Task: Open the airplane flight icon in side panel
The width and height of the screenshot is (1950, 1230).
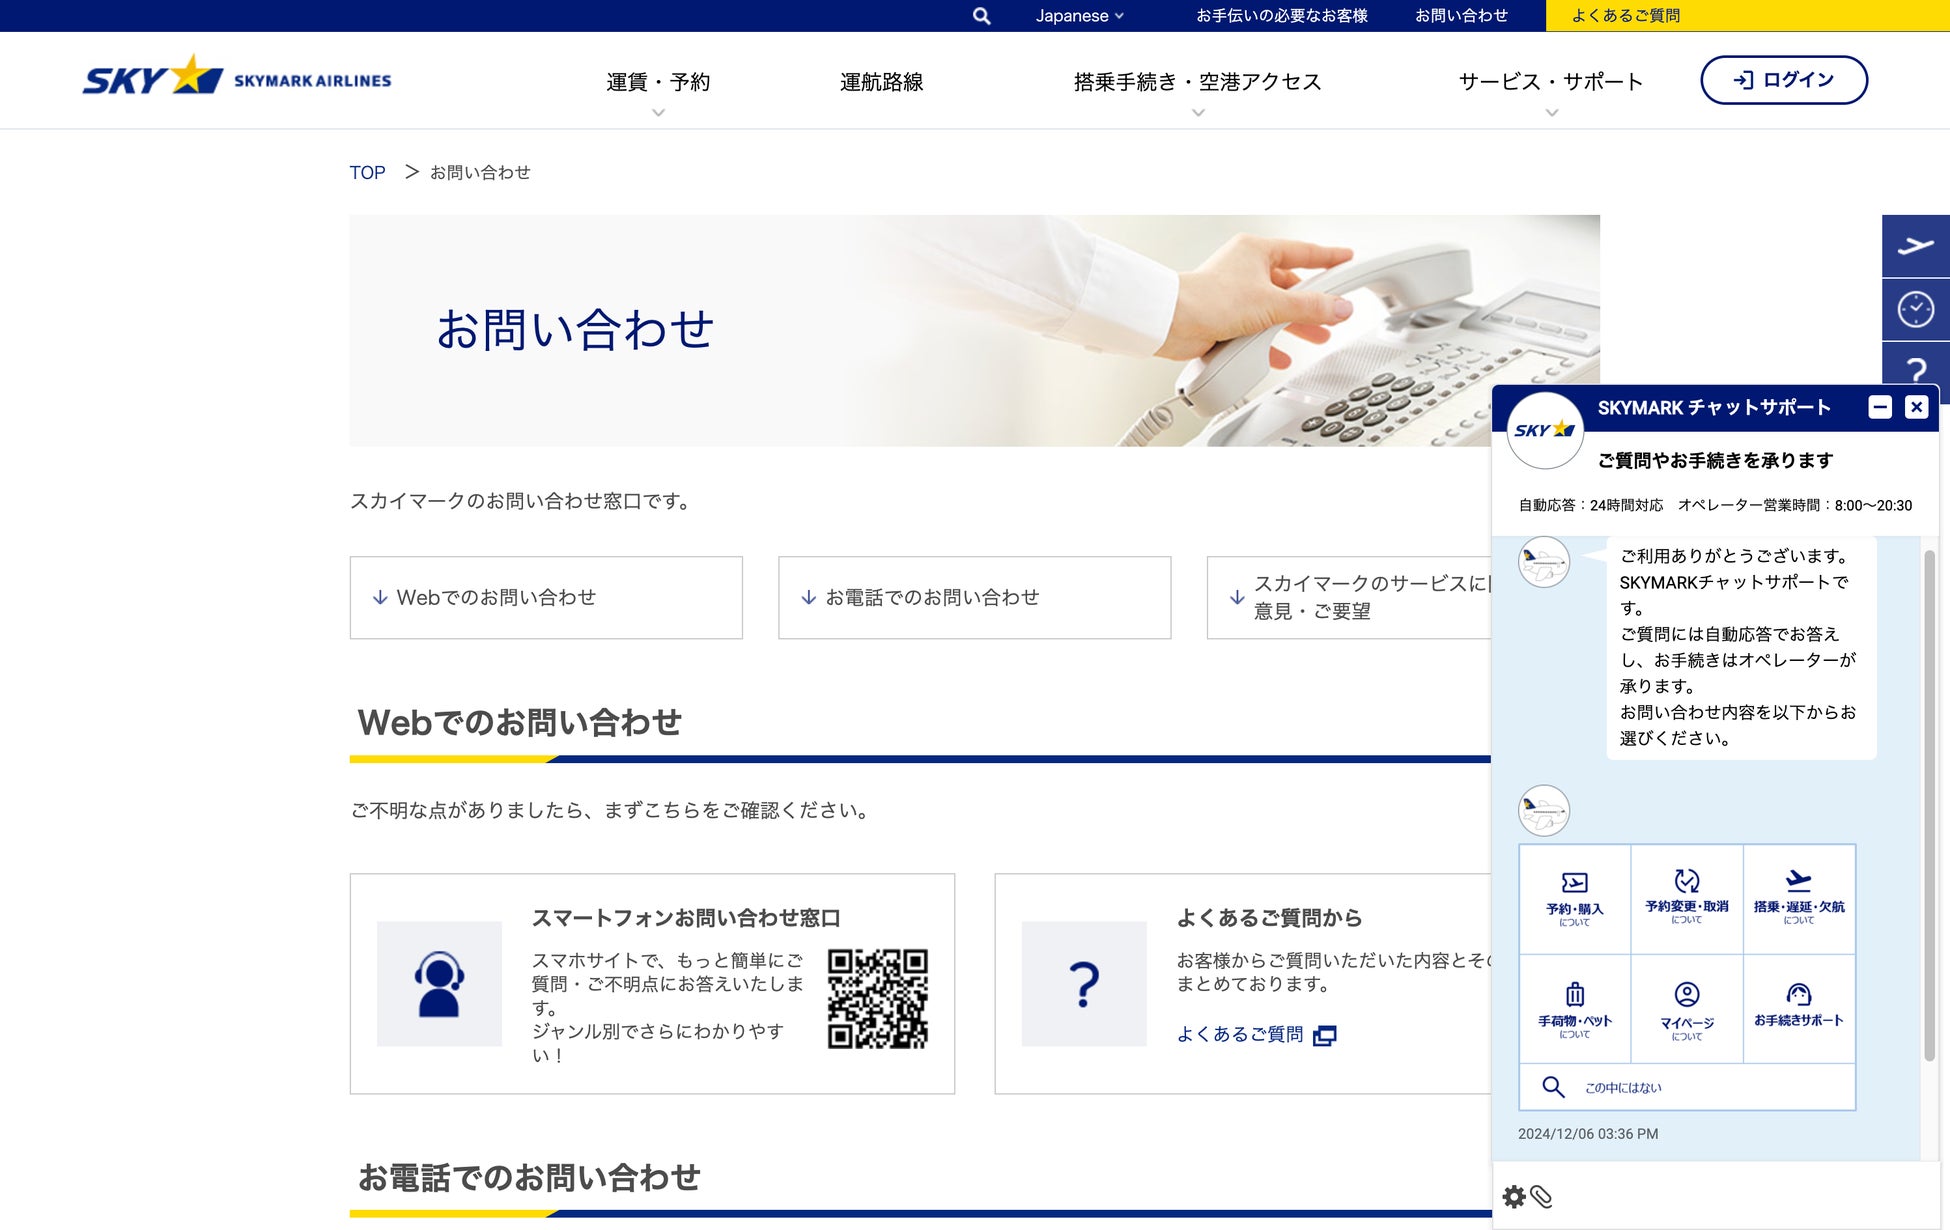Action: (x=1915, y=246)
